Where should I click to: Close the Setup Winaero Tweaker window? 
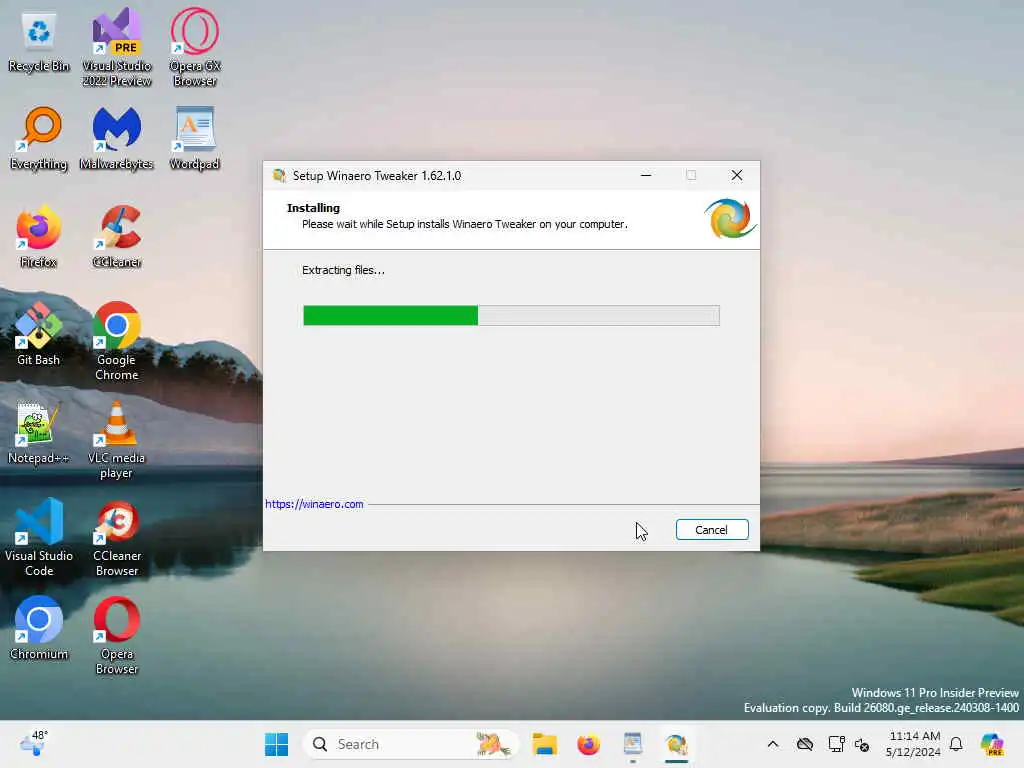tap(737, 175)
